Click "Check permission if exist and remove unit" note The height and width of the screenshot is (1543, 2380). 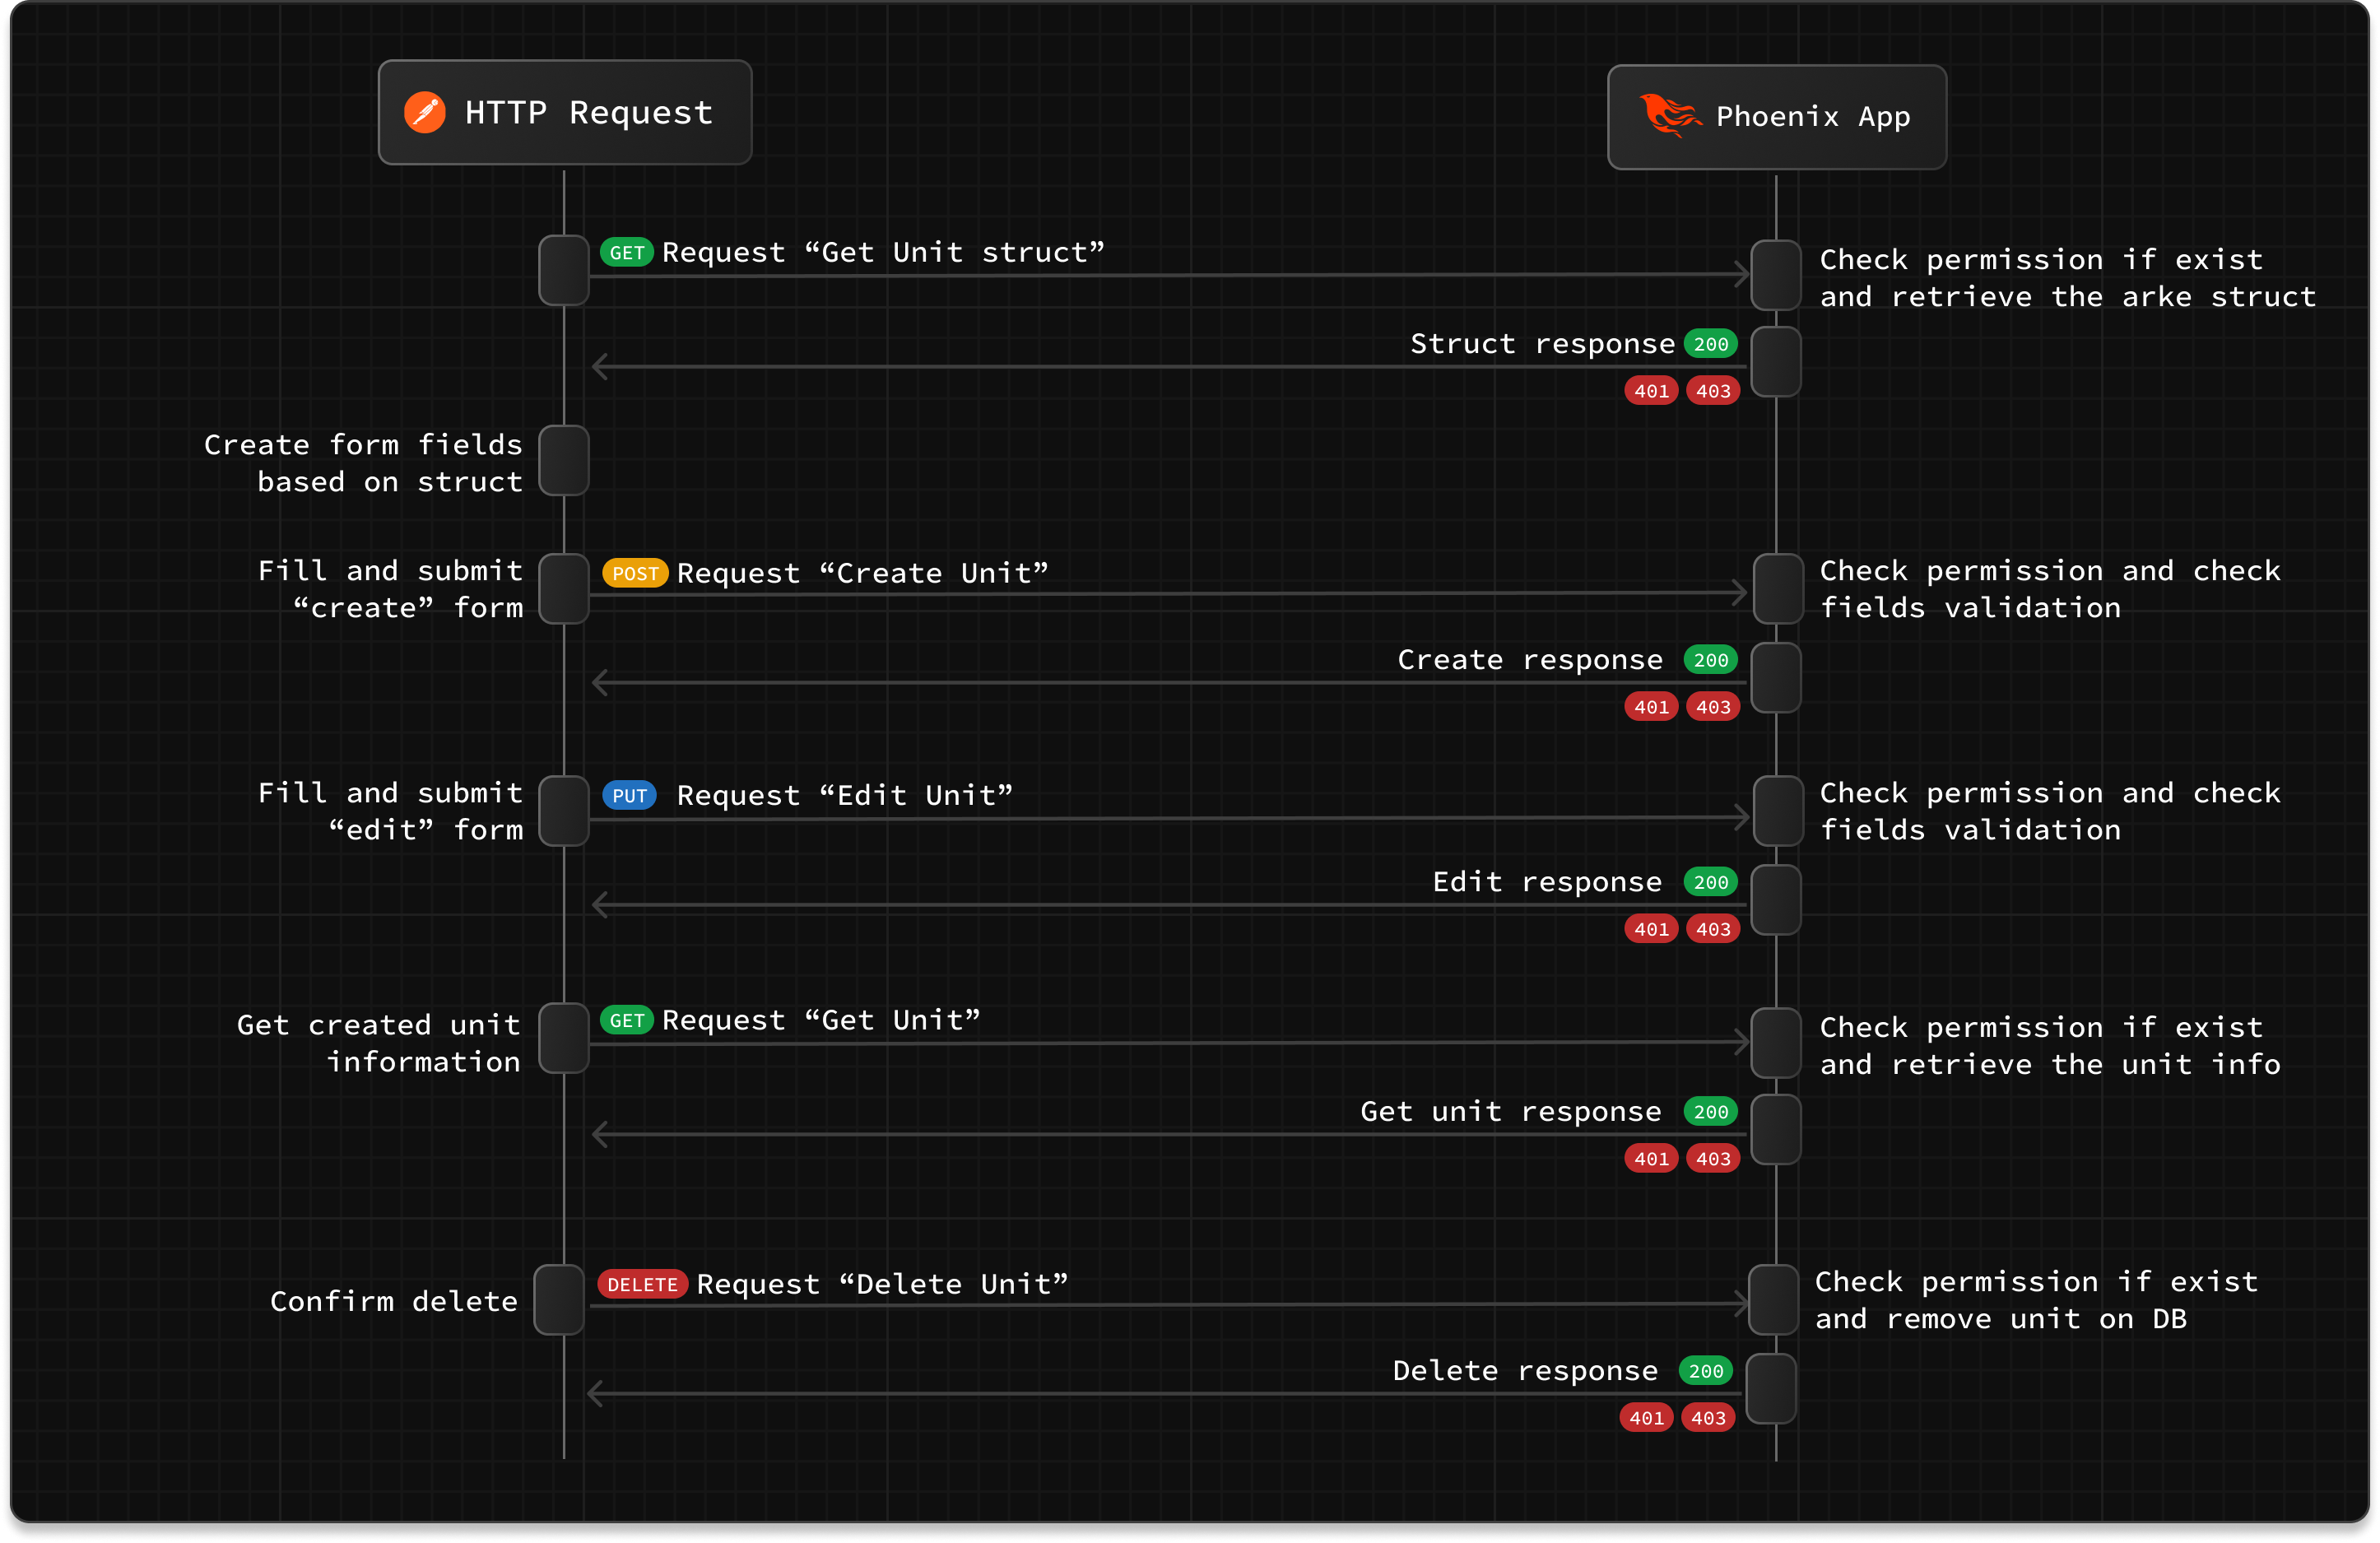click(2035, 1300)
